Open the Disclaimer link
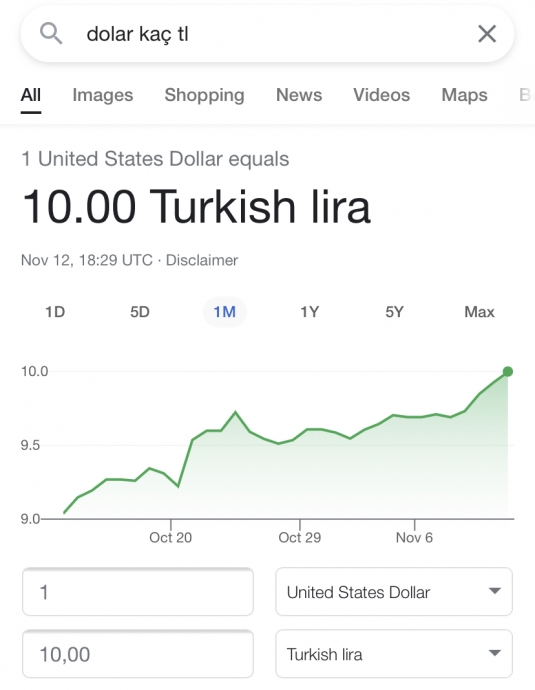The height and width of the screenshot is (690, 535). tap(202, 260)
